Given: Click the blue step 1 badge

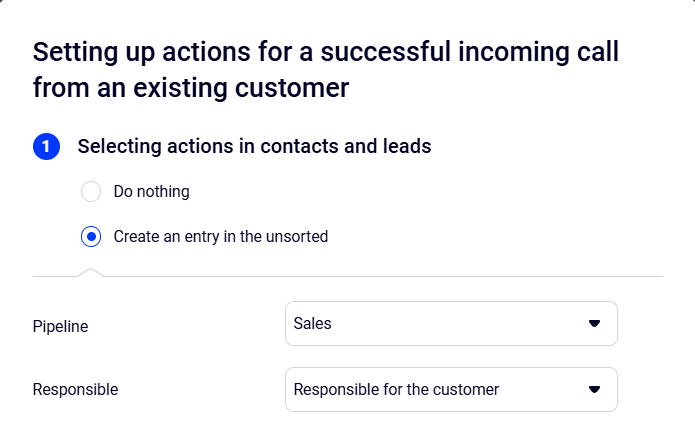Looking at the screenshot, I should pyautogui.click(x=47, y=147).
